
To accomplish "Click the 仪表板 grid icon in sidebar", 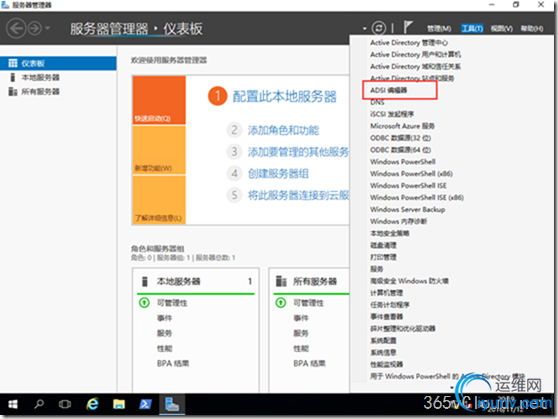I will (x=13, y=63).
